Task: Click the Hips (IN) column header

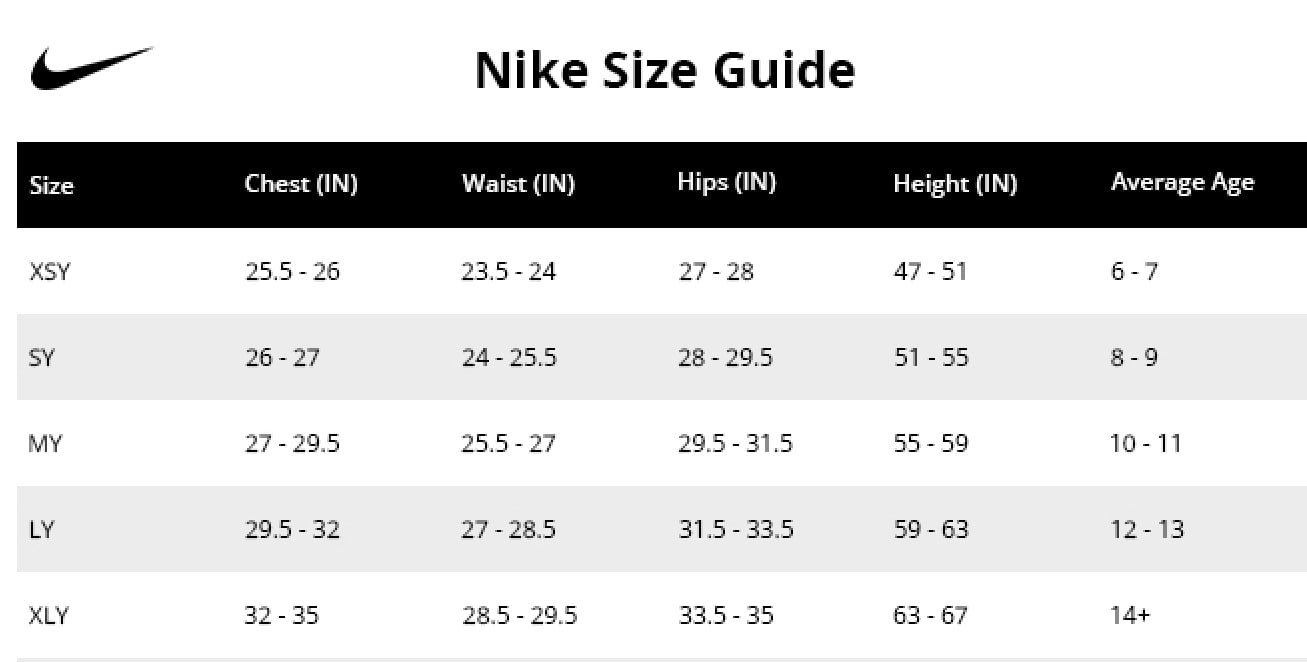Action: [x=727, y=183]
